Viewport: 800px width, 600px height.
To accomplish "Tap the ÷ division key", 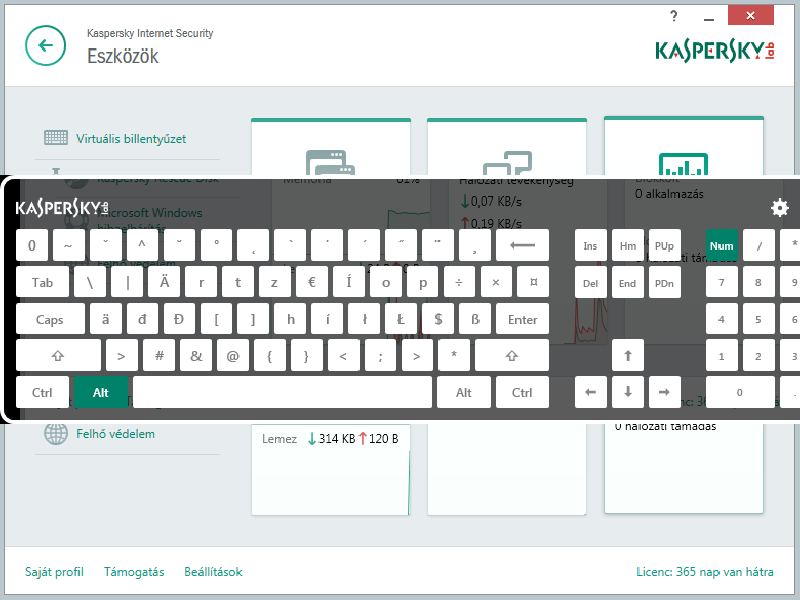I will click(459, 282).
